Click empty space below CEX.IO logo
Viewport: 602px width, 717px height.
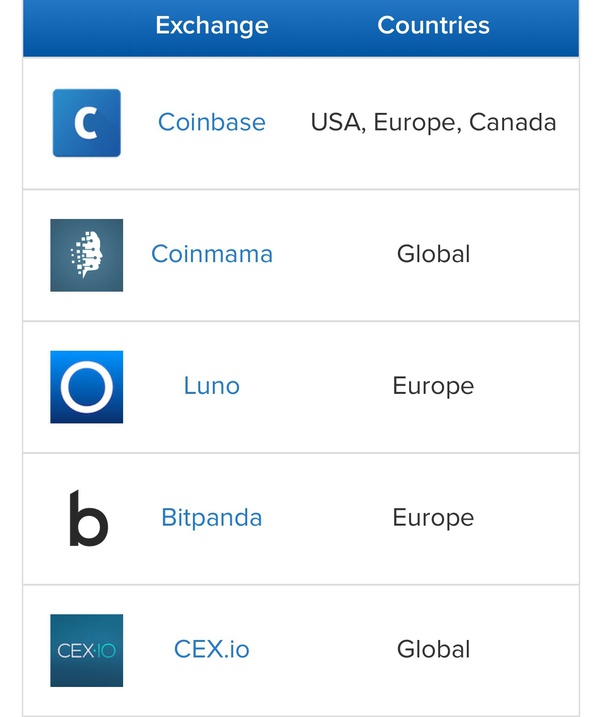click(87, 701)
